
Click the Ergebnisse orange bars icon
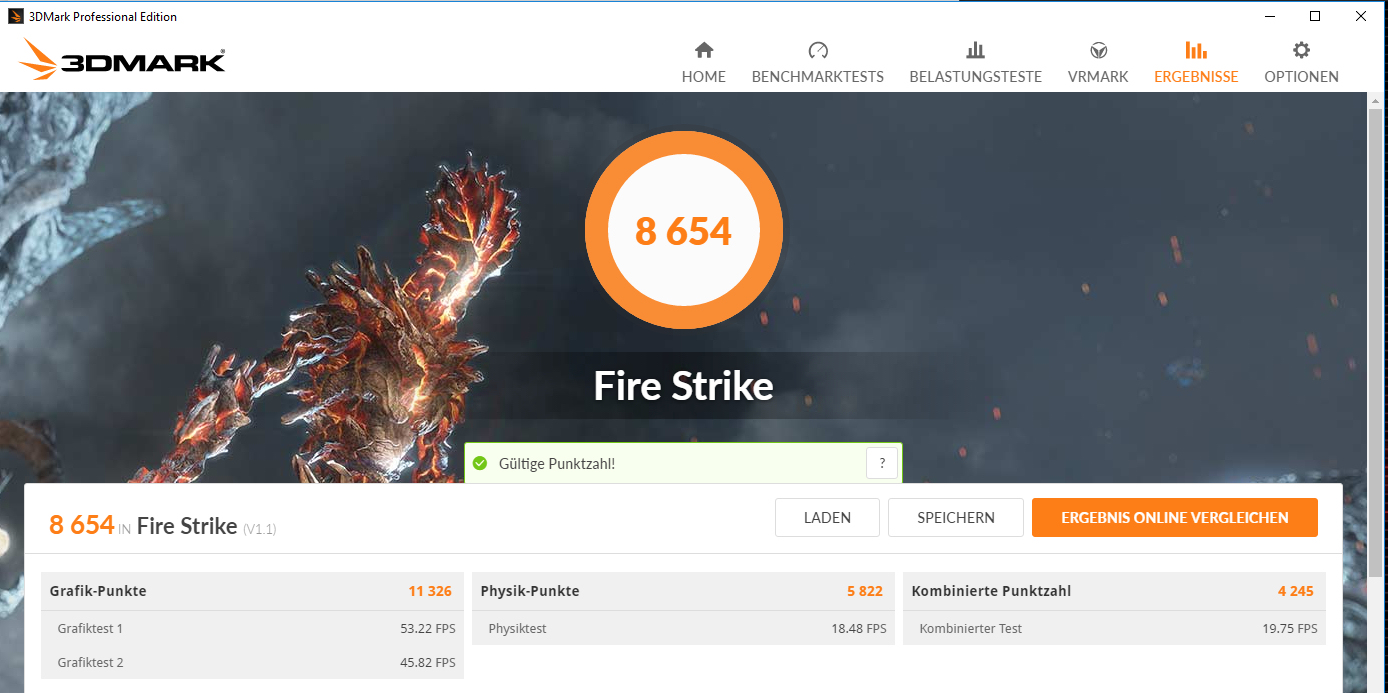coord(1196,50)
